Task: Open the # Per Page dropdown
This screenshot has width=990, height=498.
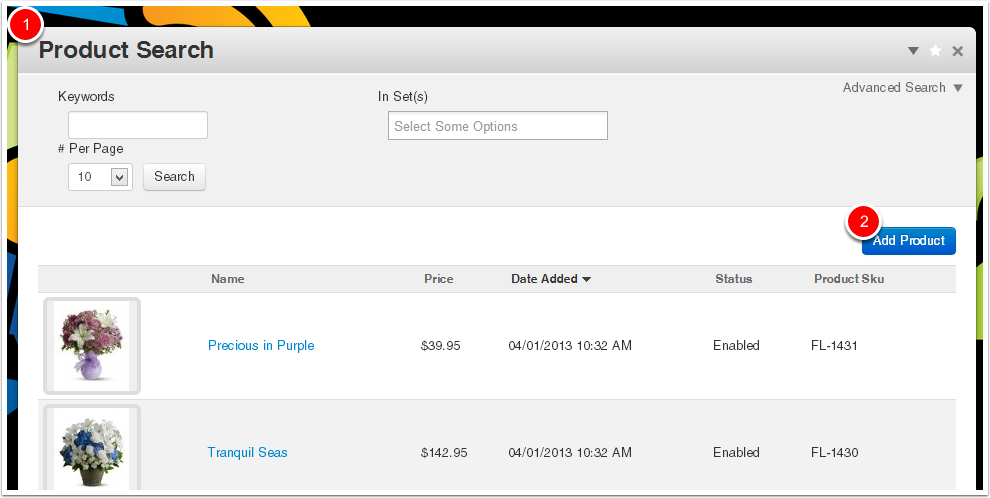Action: [100, 177]
